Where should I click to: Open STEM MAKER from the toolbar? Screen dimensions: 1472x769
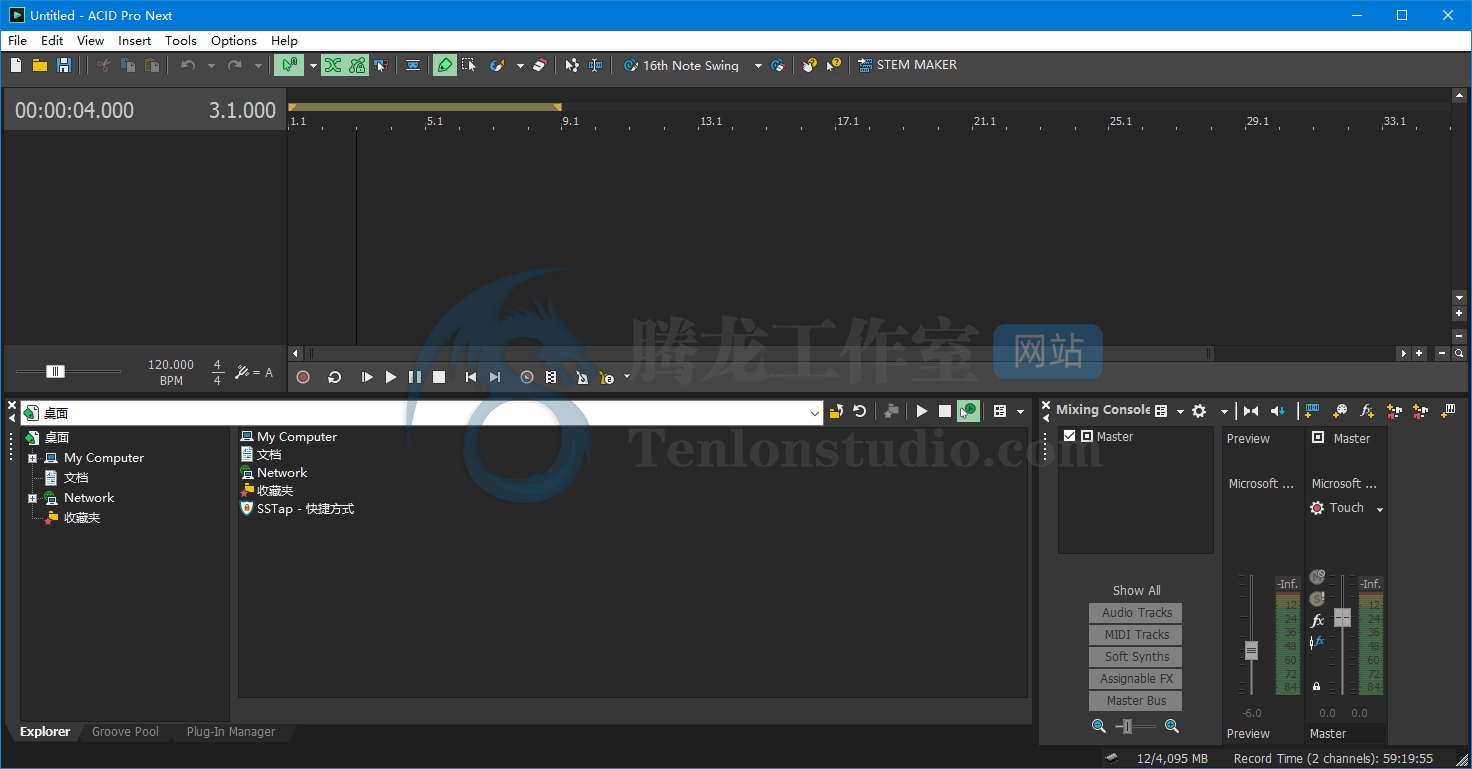click(x=907, y=65)
